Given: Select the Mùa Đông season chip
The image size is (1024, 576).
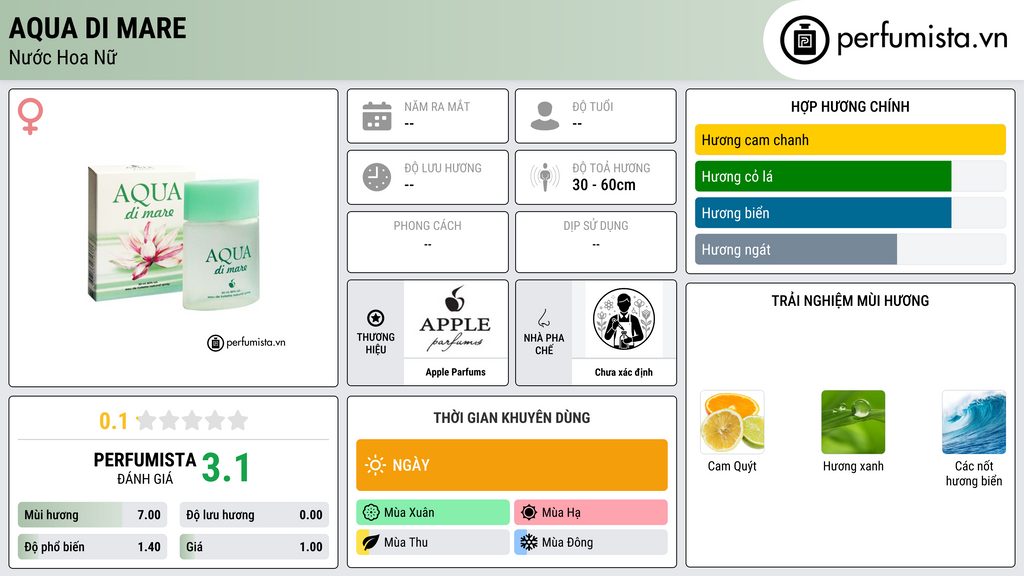Looking at the screenshot, I should pos(591,542).
